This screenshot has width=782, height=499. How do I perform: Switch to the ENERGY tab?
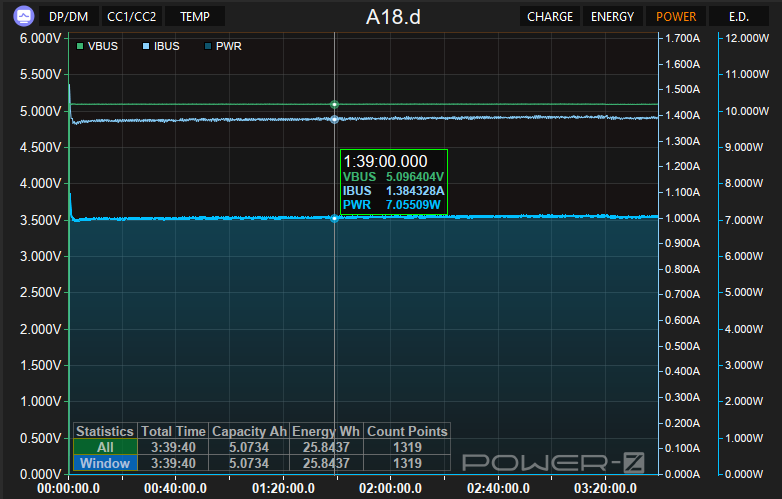[x=612, y=16]
